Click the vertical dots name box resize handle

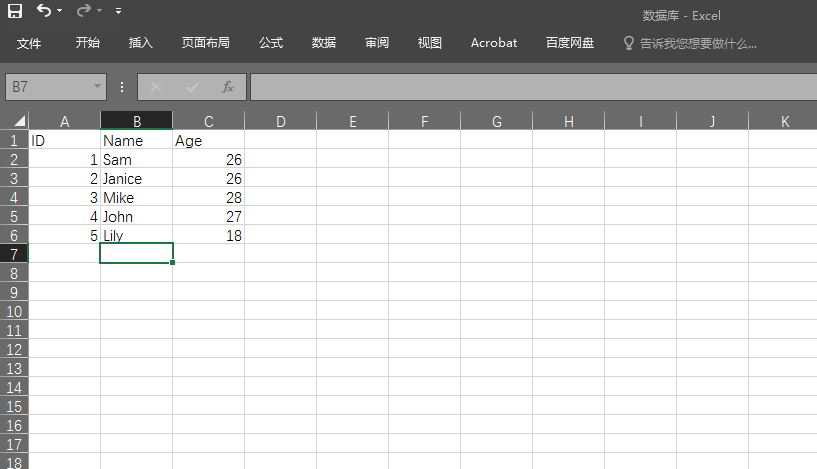[122, 87]
